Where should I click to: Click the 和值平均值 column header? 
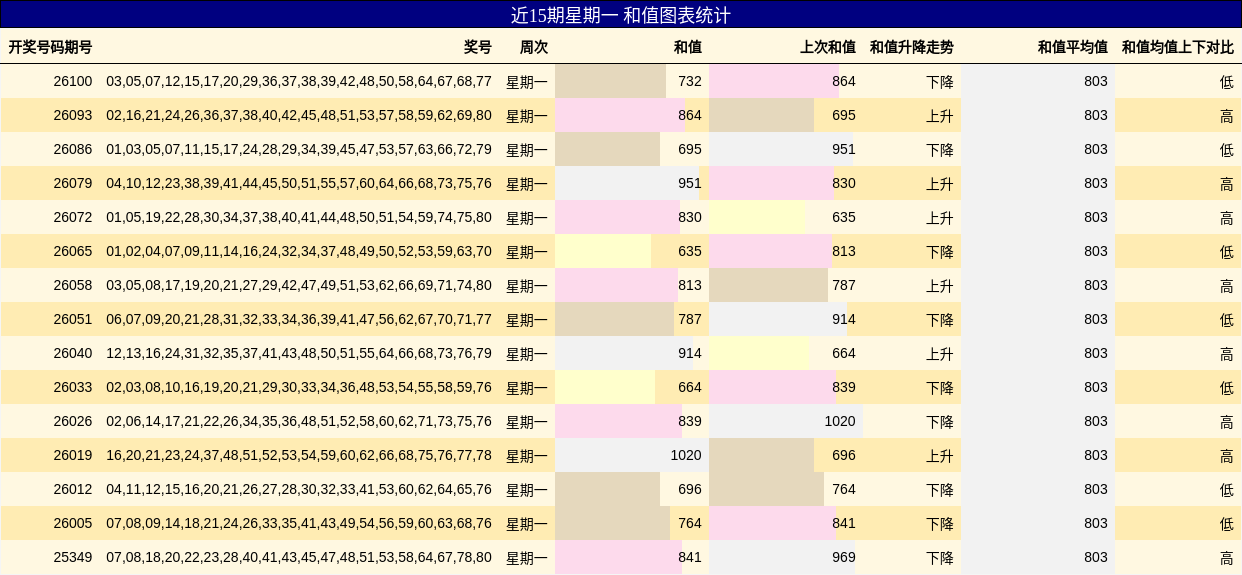coord(1073,47)
